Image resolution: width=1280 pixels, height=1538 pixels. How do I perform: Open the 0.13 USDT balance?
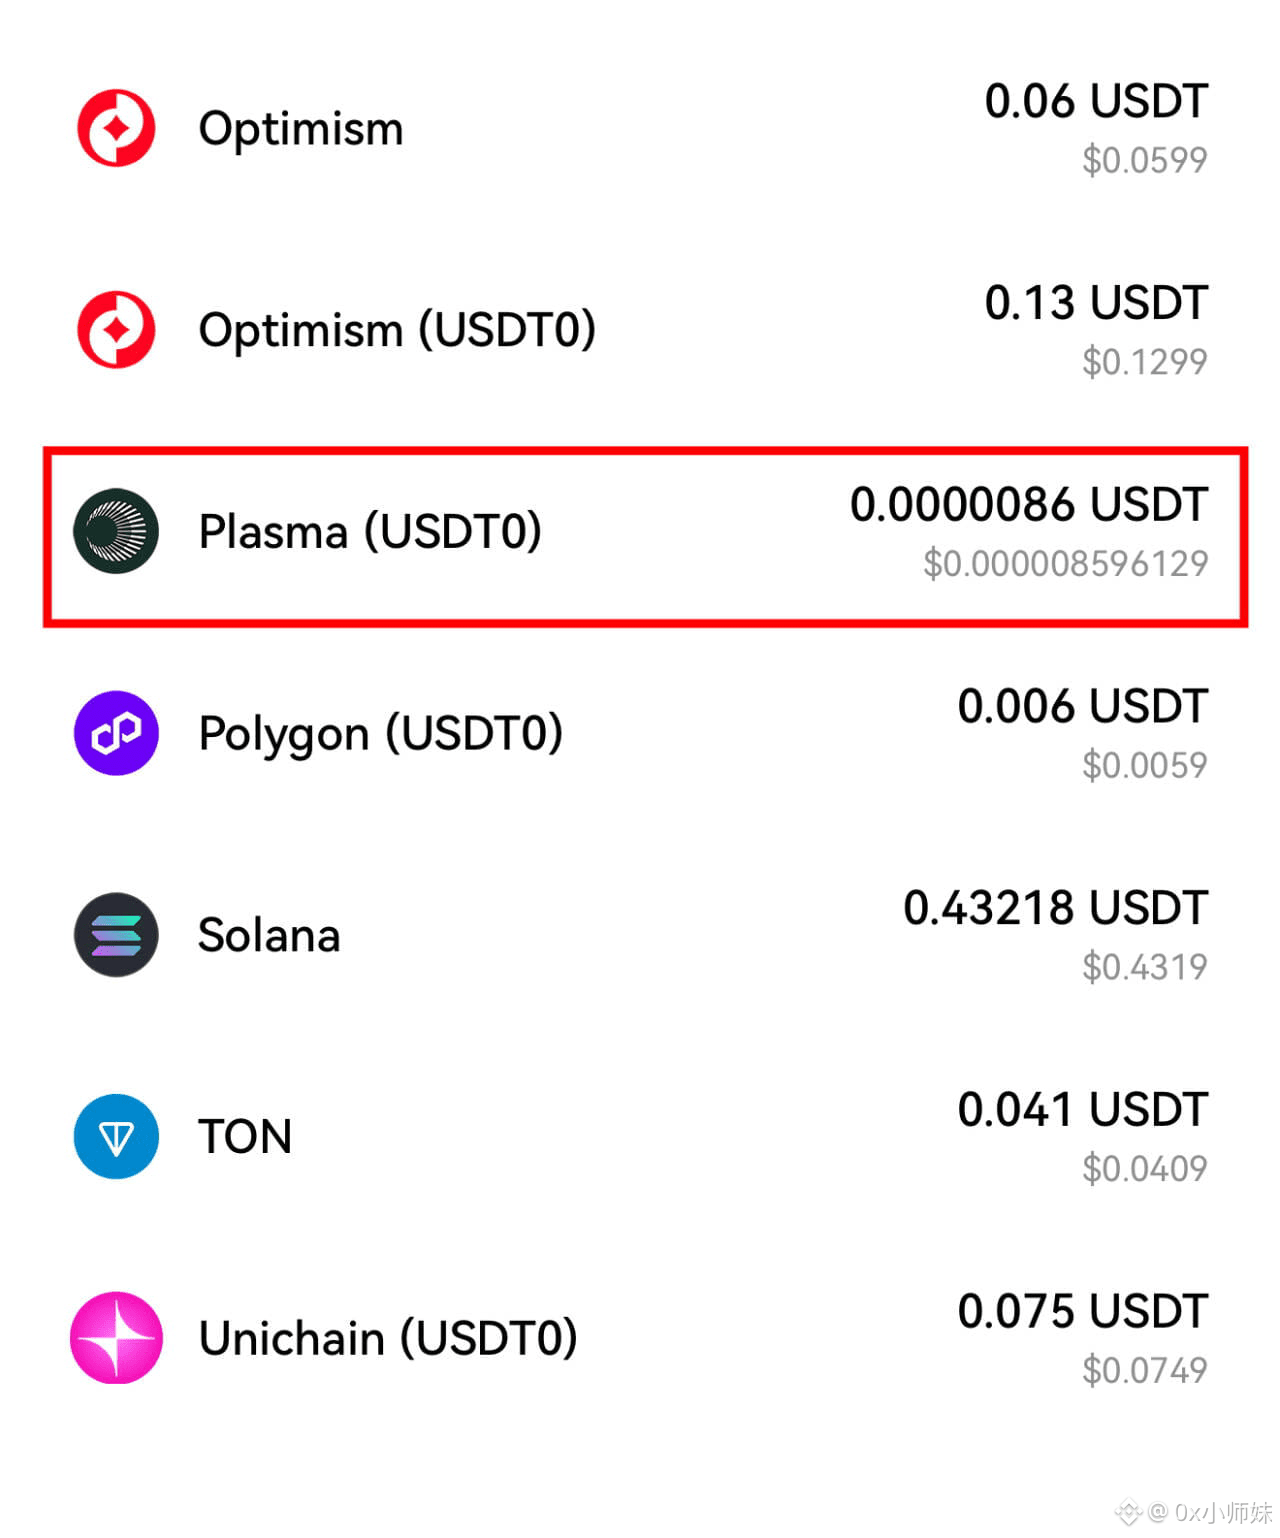[x=1096, y=303]
